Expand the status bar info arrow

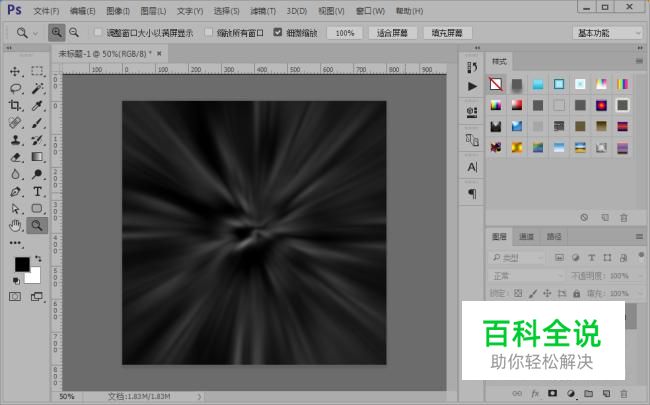199,397
